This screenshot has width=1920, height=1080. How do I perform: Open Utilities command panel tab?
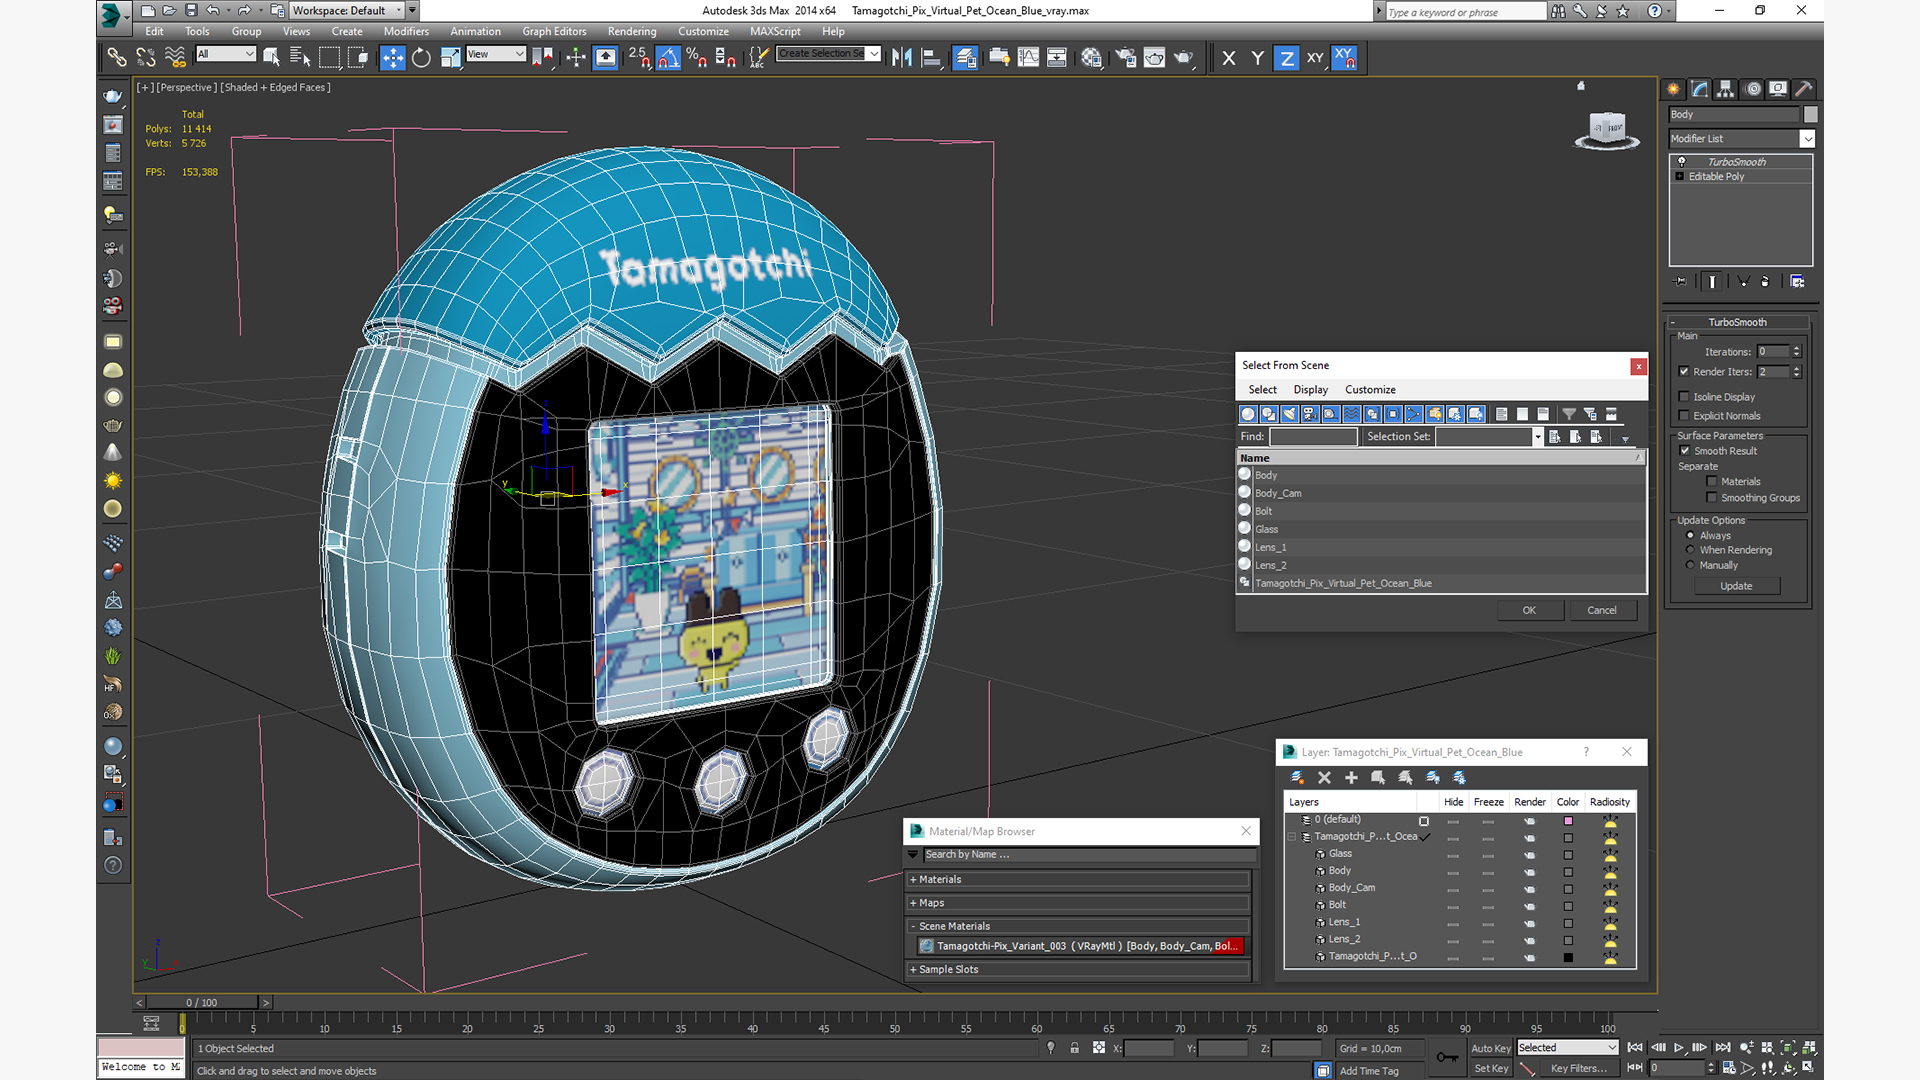(x=1803, y=89)
